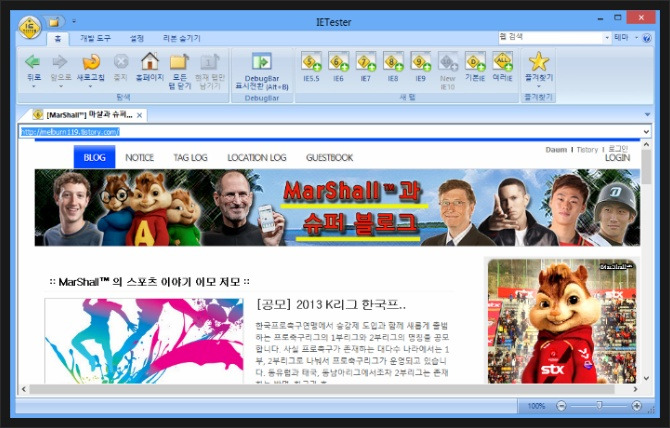Select the Home (홈) ribbon tab
This screenshot has height=428, width=670.
click(x=58, y=38)
